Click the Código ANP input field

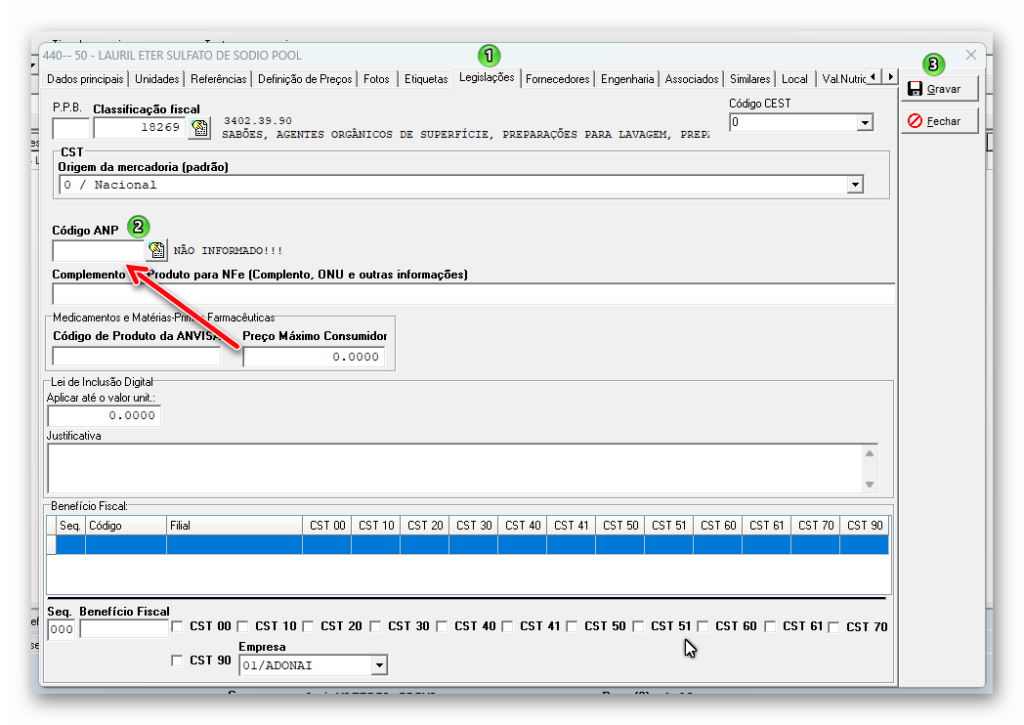click(x=98, y=250)
